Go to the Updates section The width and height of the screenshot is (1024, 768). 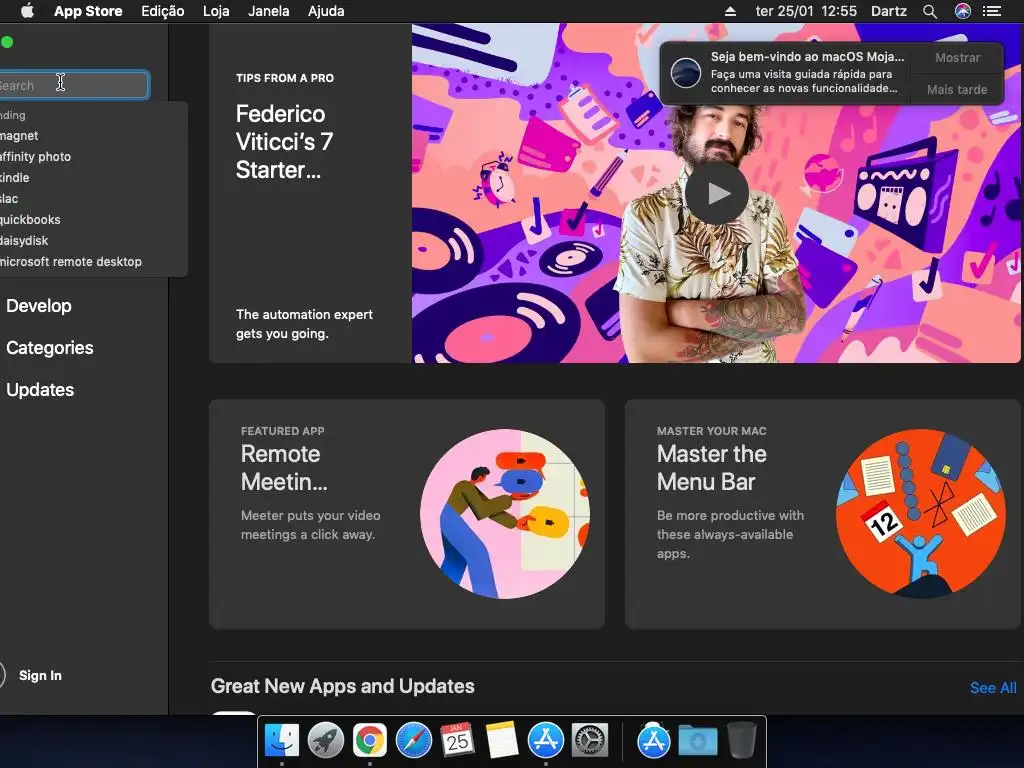[40, 389]
